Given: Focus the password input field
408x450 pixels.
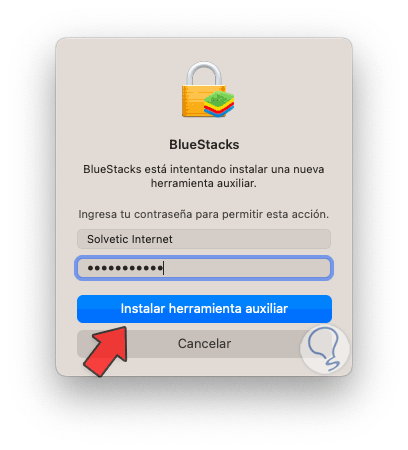Looking at the screenshot, I should point(204,268).
